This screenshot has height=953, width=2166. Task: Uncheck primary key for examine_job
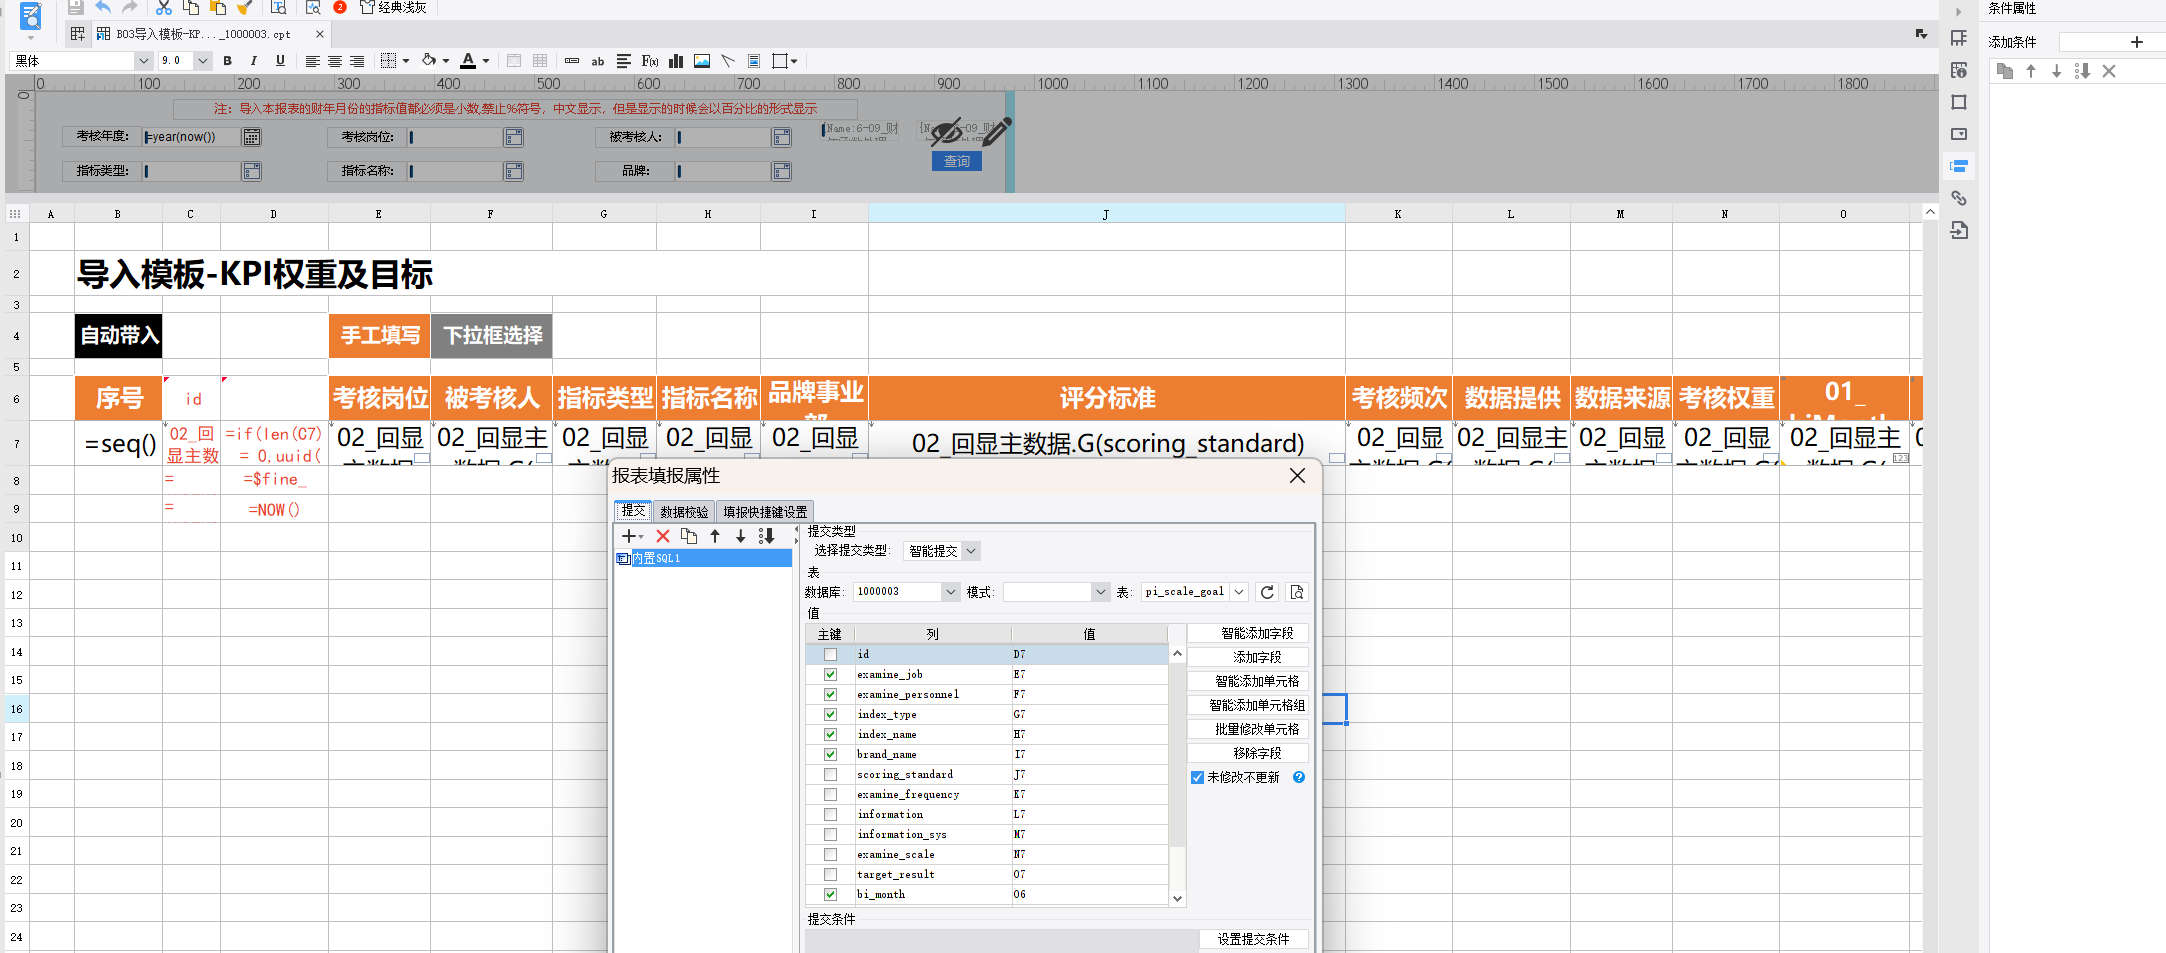pyautogui.click(x=830, y=674)
